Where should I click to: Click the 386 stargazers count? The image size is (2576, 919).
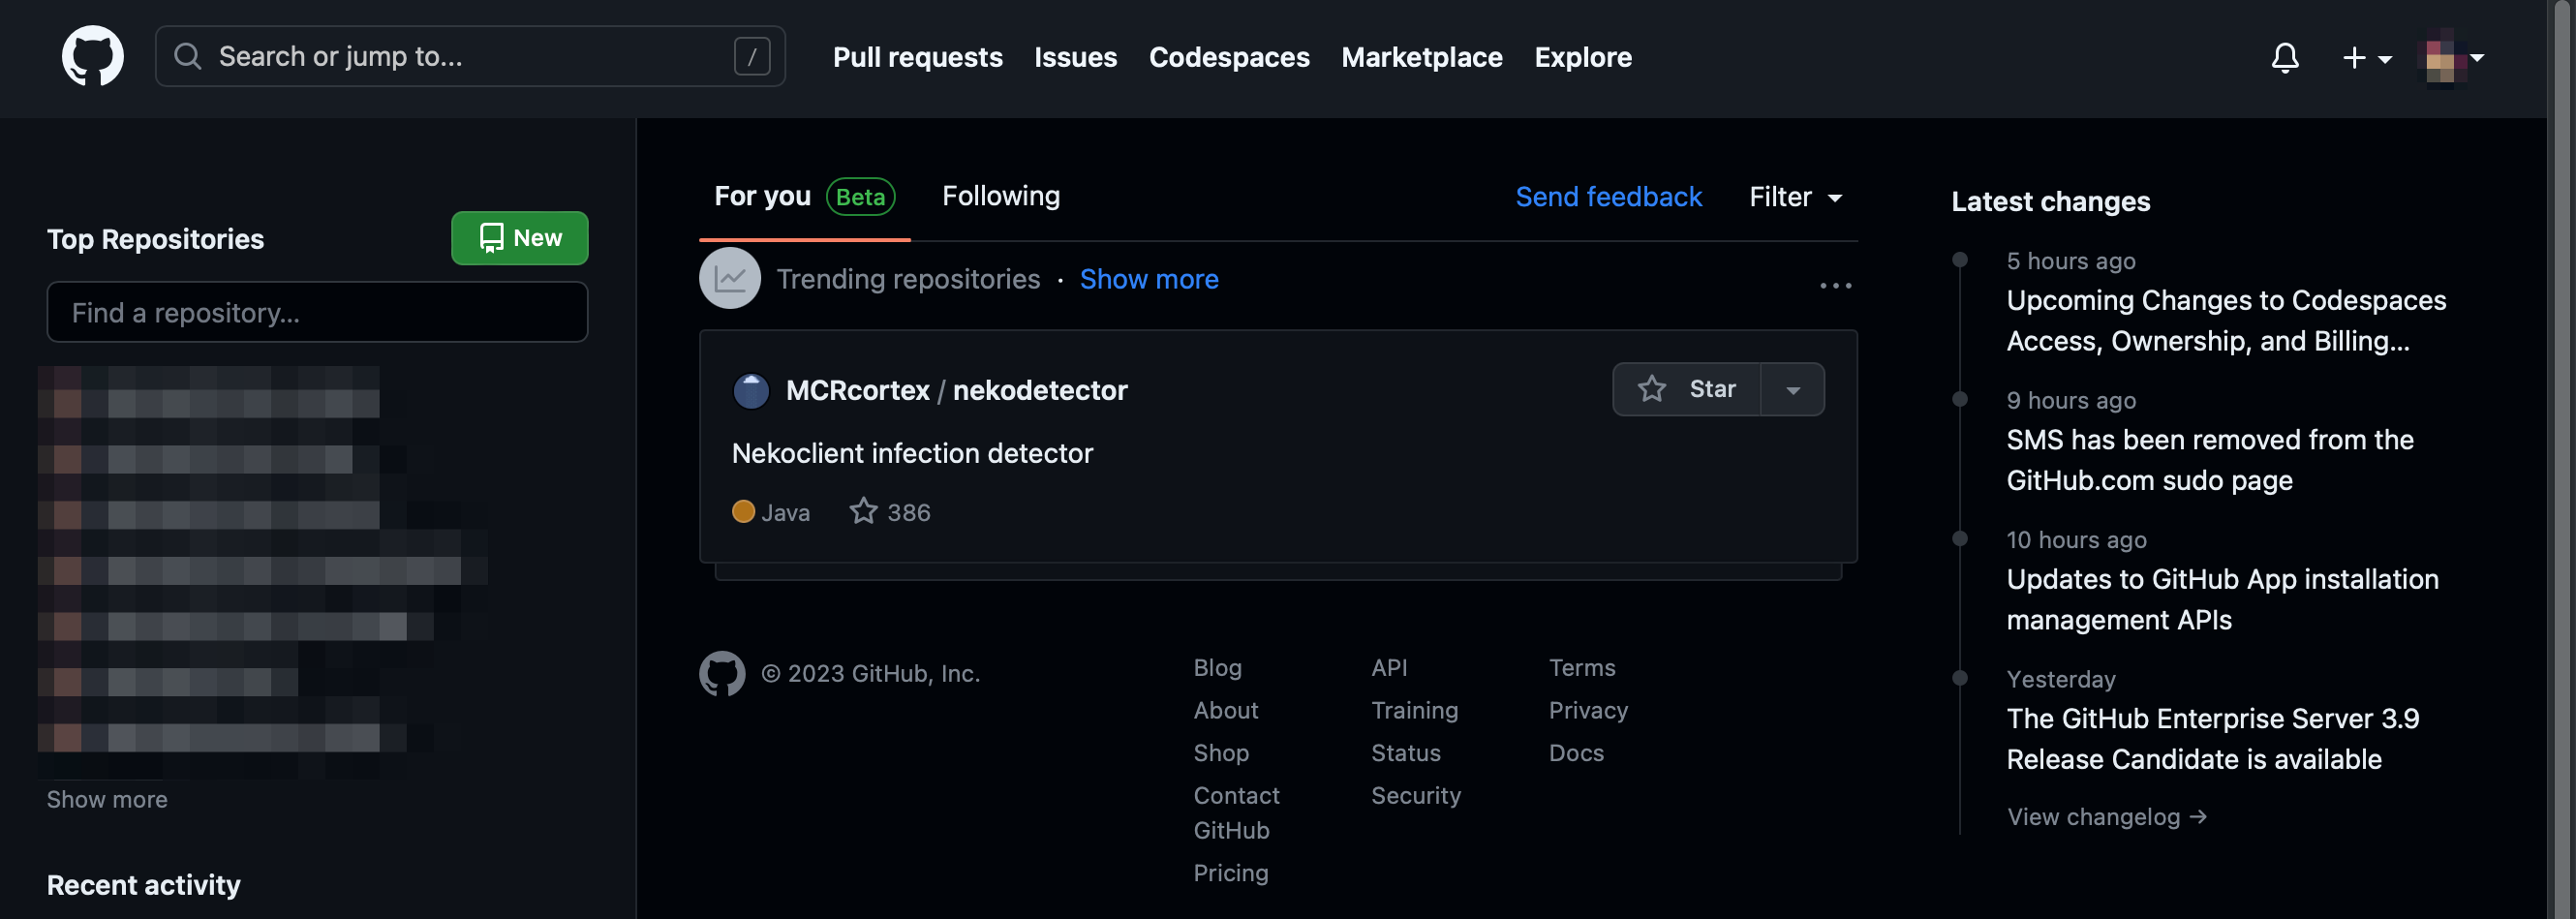tap(890, 512)
